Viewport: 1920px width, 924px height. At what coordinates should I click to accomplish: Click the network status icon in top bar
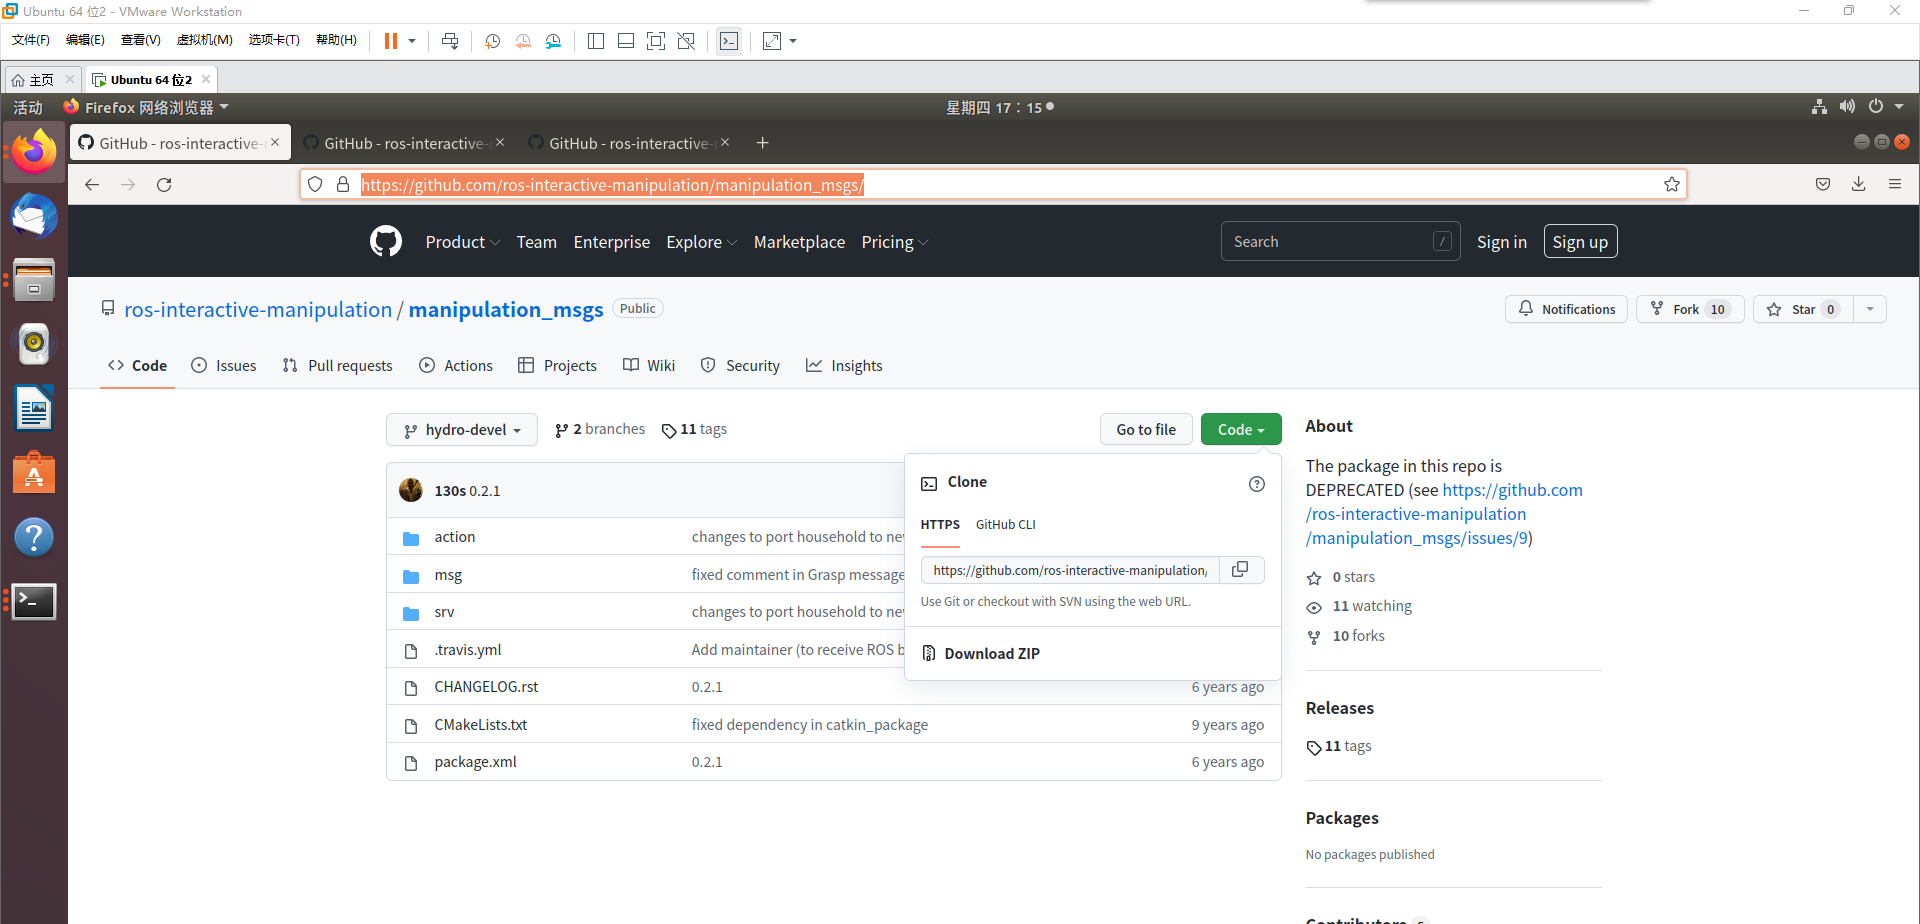point(1819,107)
